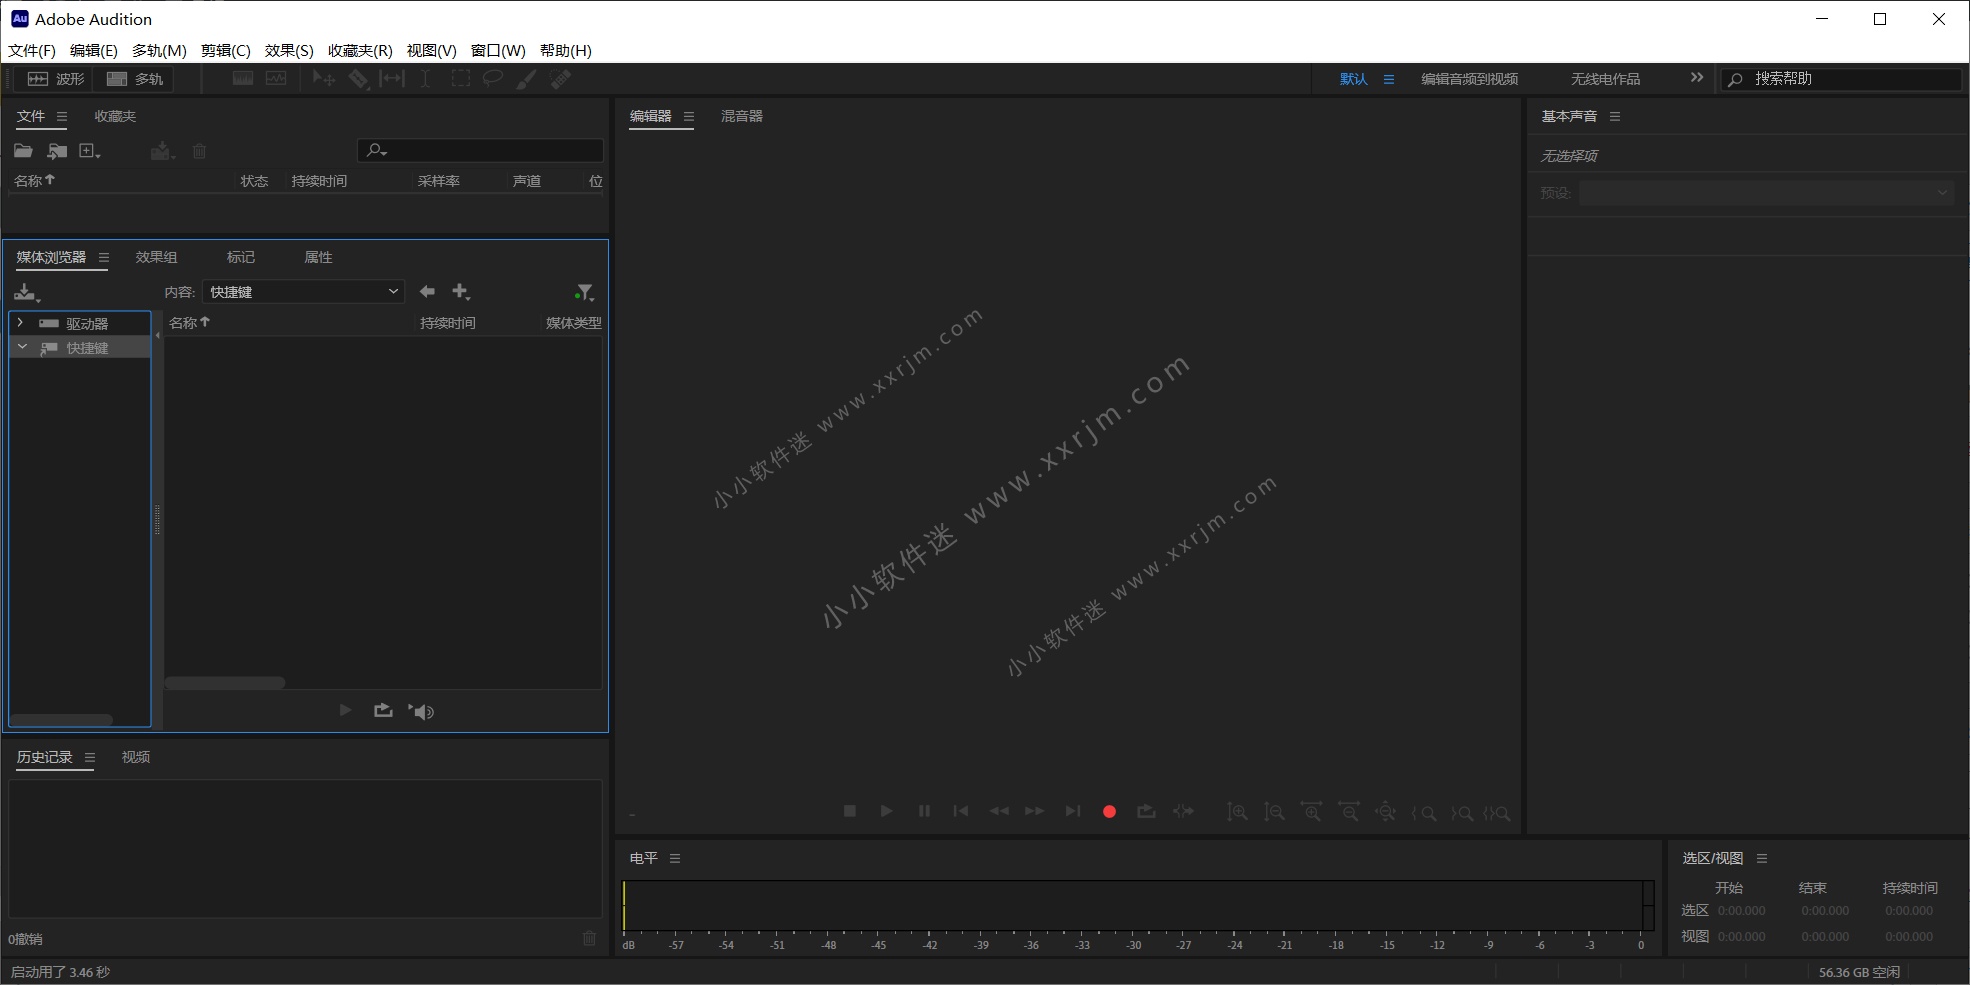The width and height of the screenshot is (1970, 985).
Task: Open the 内容 dropdown showing 快捷键
Action: point(303,292)
